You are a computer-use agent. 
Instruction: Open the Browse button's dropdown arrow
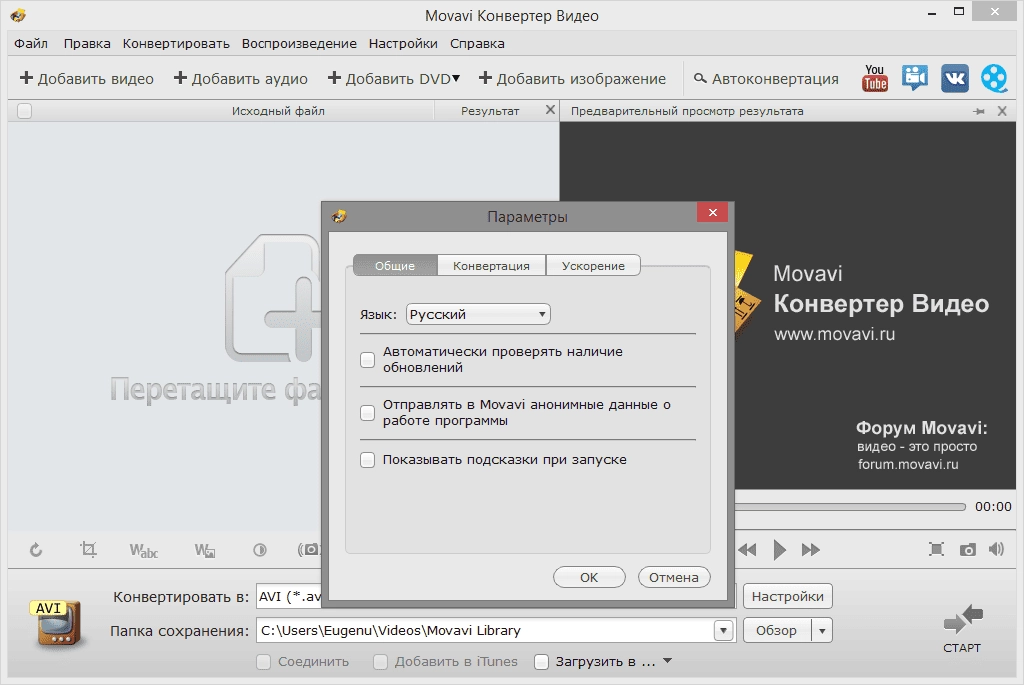(x=822, y=631)
